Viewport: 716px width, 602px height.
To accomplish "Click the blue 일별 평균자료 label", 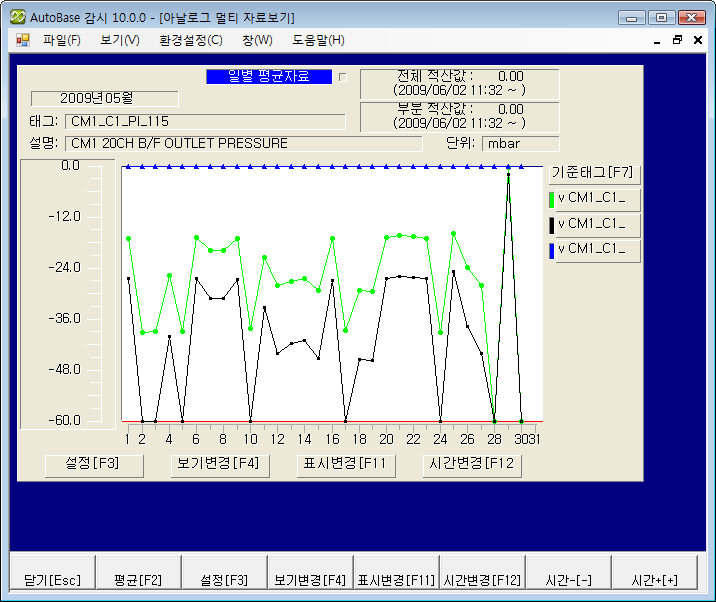I will pyautogui.click(x=269, y=76).
